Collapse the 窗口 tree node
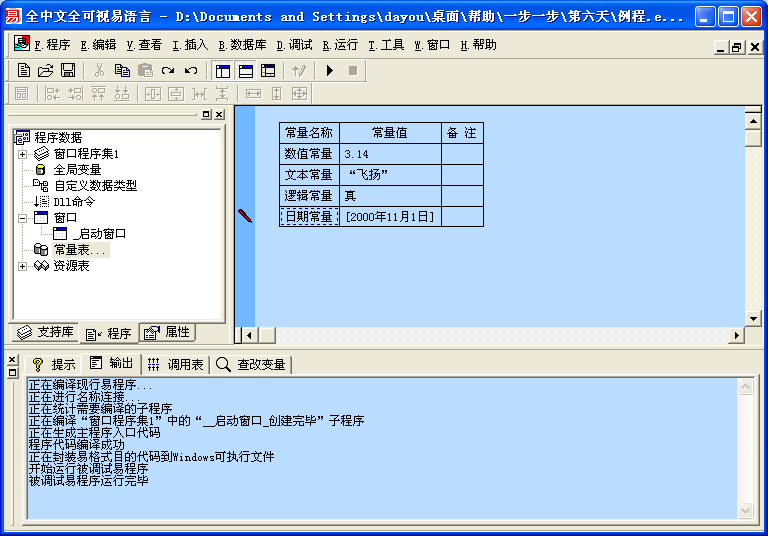The height and width of the screenshot is (536, 768). pyautogui.click(x=22, y=218)
